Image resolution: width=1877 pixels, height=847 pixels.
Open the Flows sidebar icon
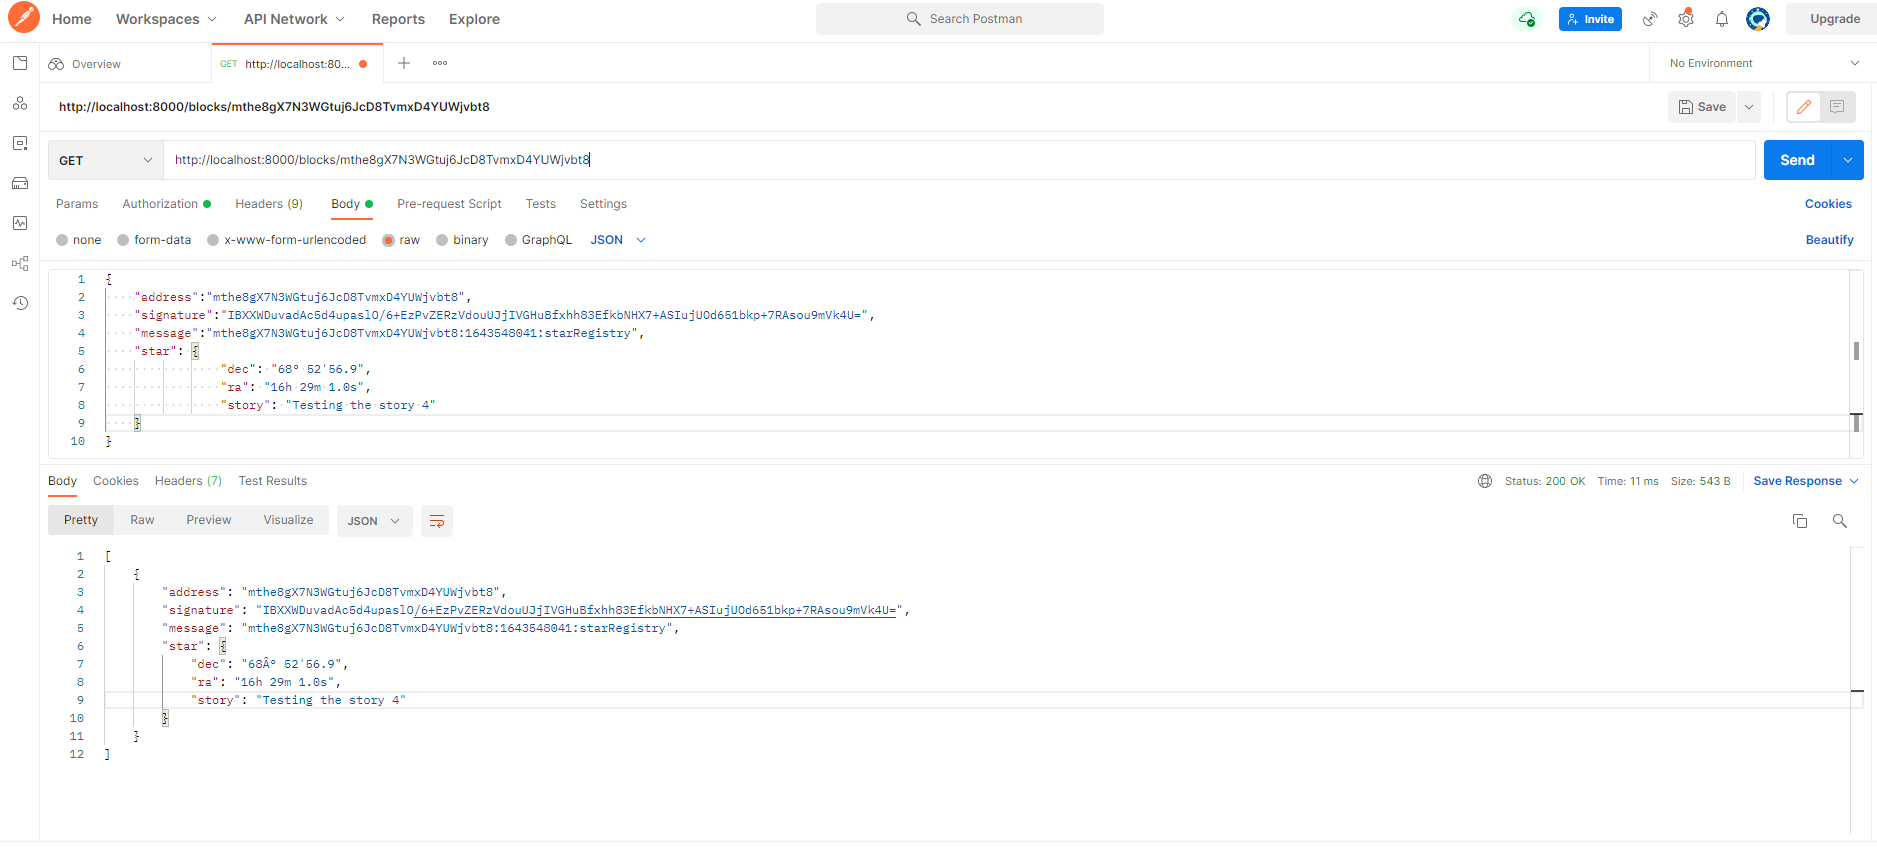[x=20, y=263]
